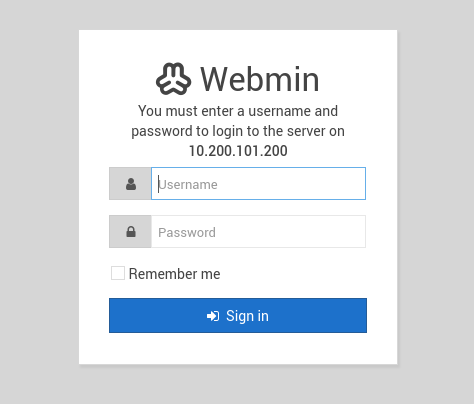Click the gray page background outside login panel
The width and height of the screenshot is (474, 404).
tap(39, 200)
